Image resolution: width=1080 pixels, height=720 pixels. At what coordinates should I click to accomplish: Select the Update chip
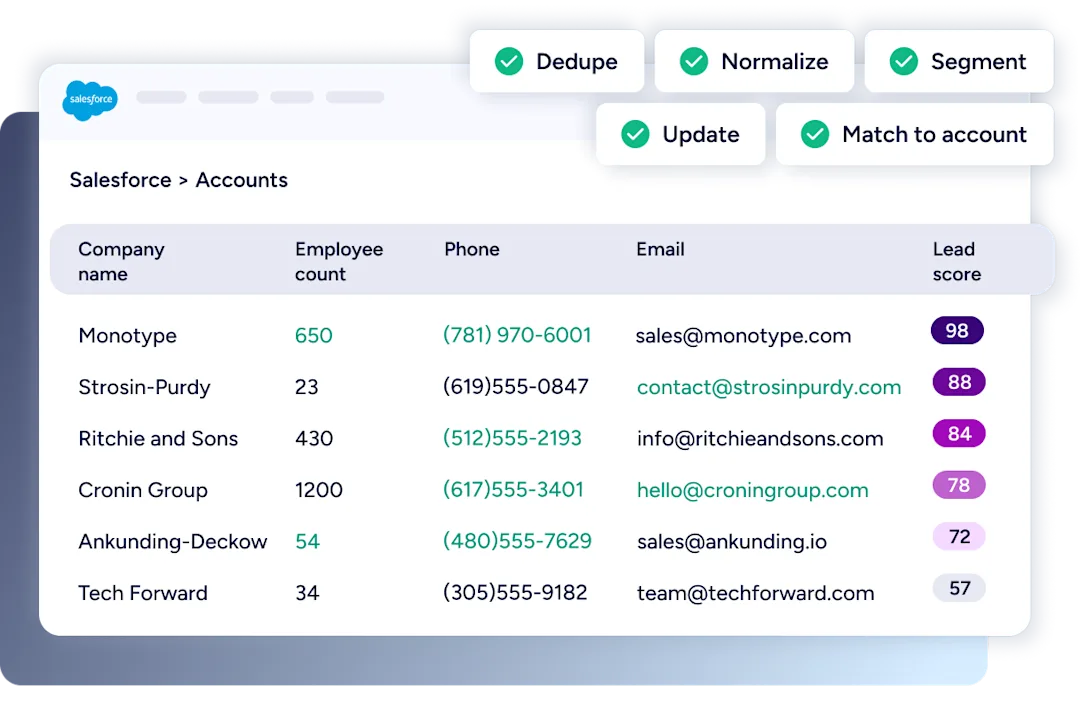(x=681, y=134)
